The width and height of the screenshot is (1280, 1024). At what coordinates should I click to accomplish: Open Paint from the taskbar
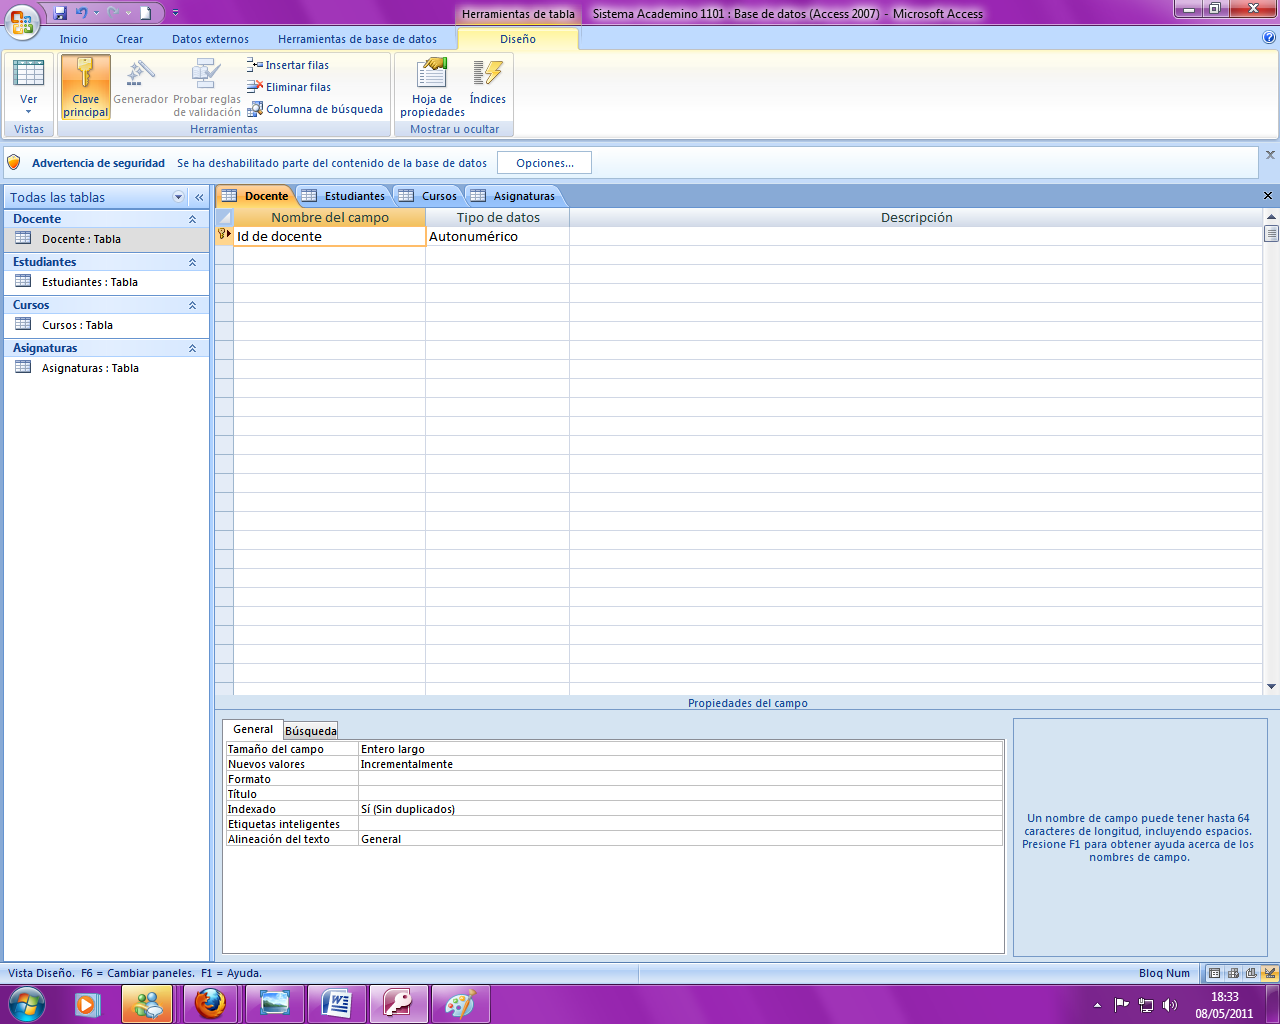460,1004
